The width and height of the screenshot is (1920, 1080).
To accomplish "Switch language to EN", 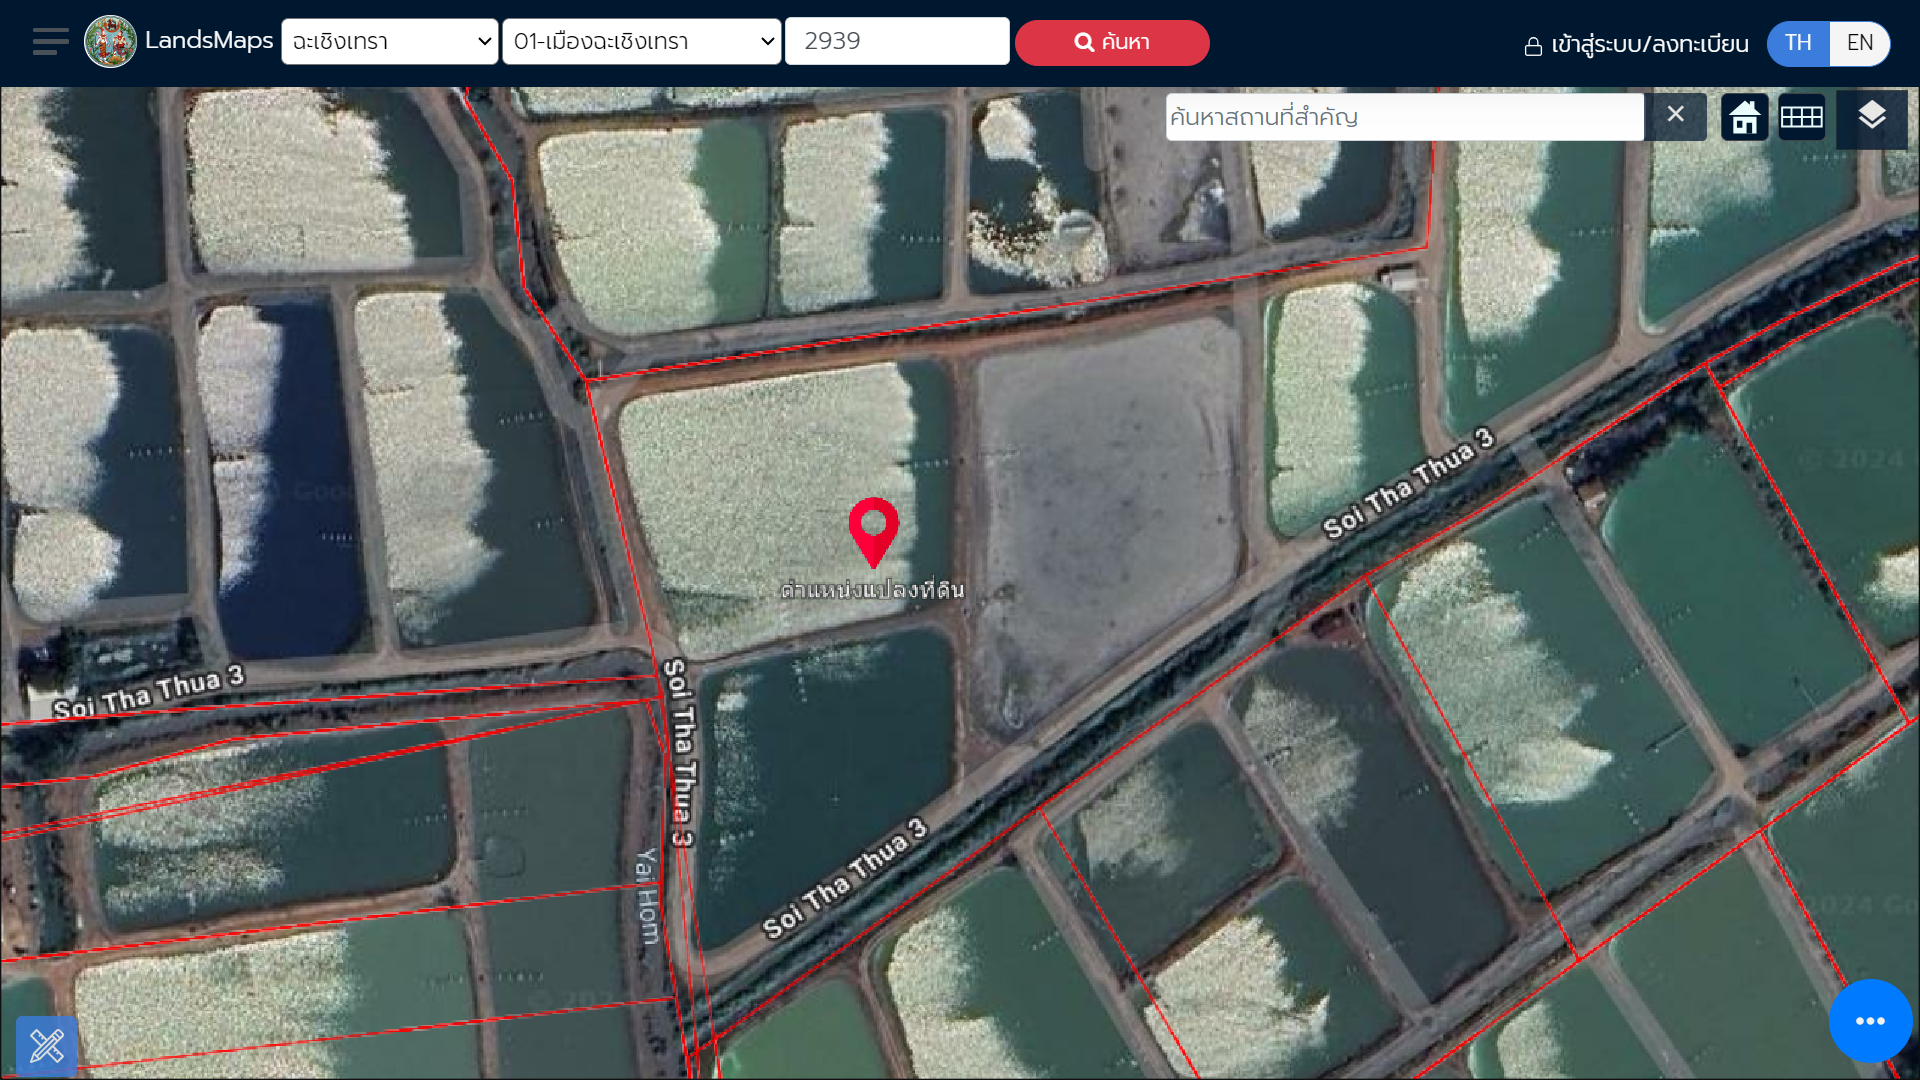I will 1860,43.
